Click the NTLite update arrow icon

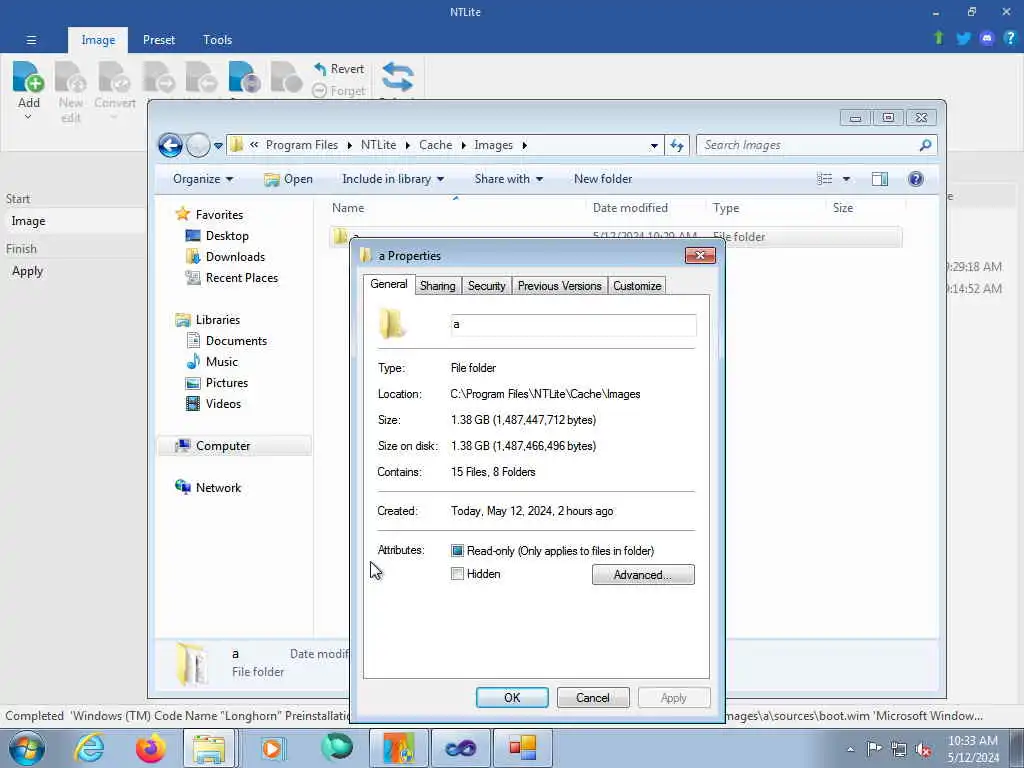[938, 38]
